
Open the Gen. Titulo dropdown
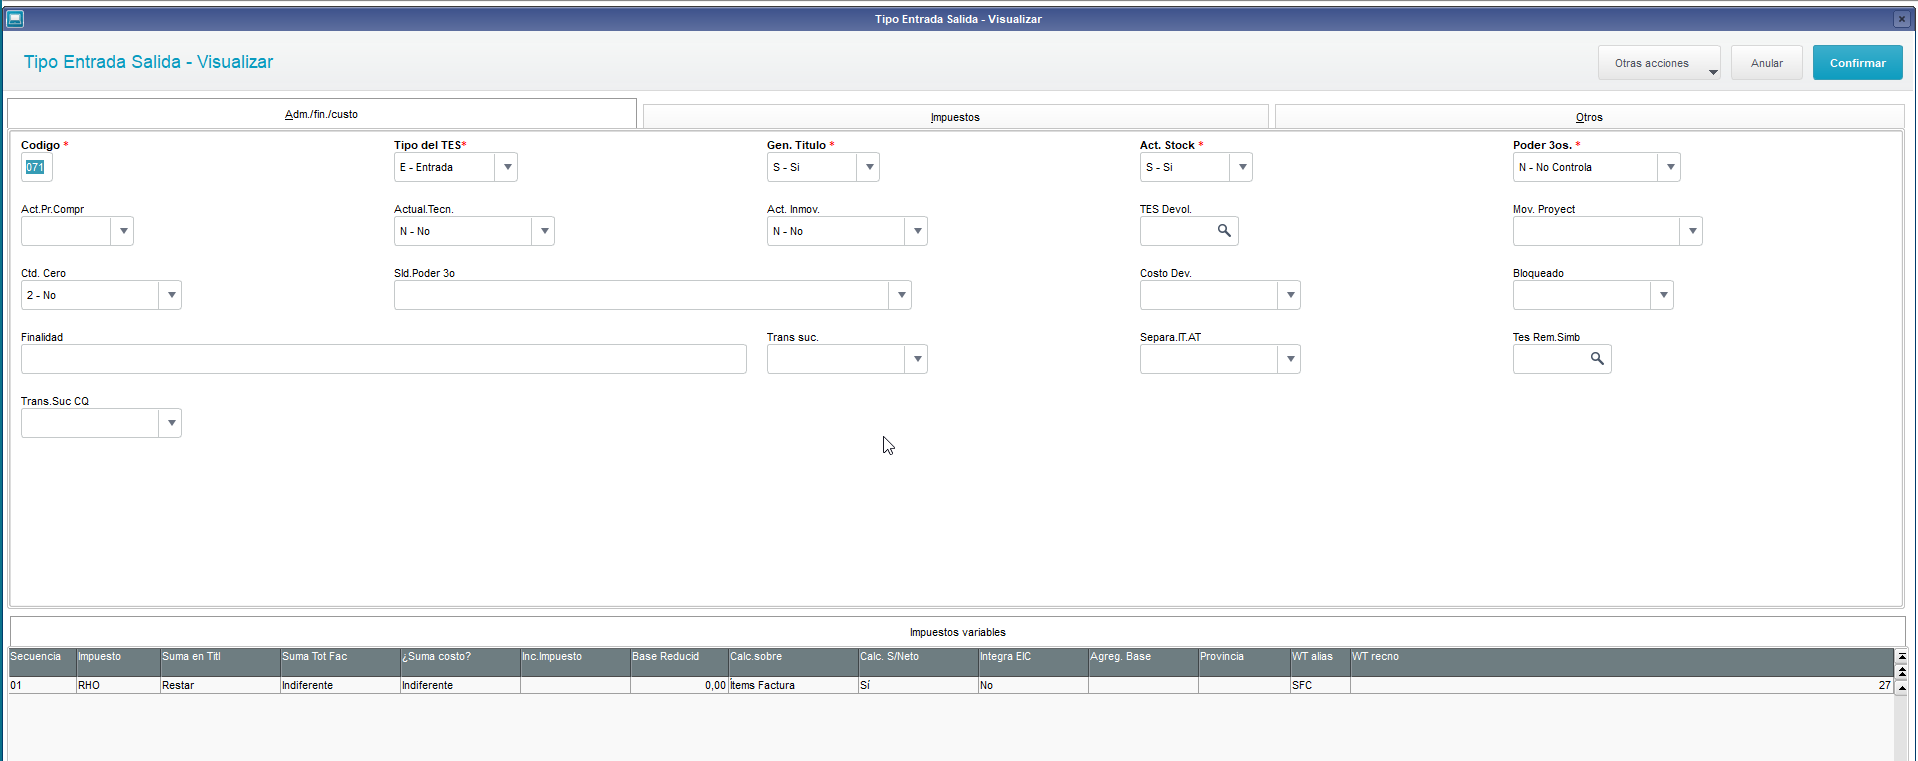point(869,167)
